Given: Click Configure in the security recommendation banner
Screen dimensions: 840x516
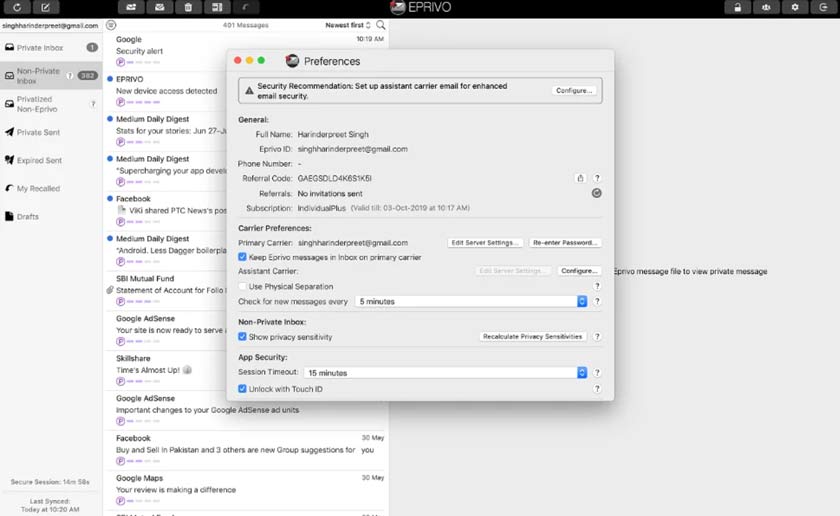Looking at the screenshot, I should pos(574,91).
